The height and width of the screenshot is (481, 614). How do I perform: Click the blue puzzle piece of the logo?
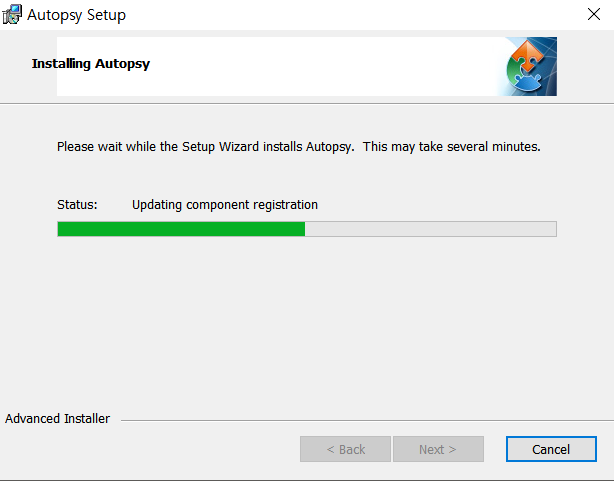[528, 81]
